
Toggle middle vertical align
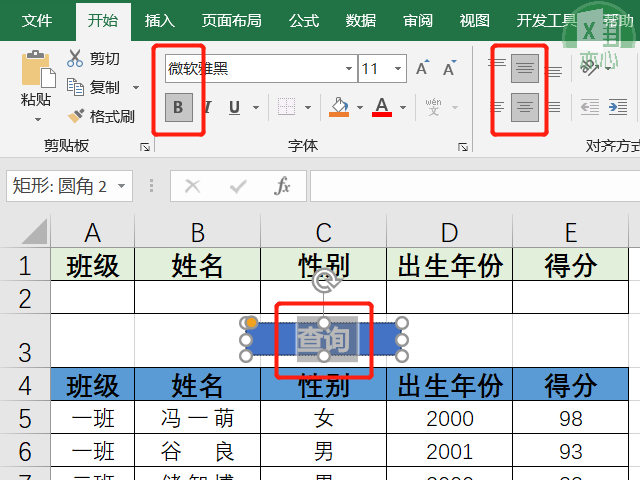coord(524,68)
